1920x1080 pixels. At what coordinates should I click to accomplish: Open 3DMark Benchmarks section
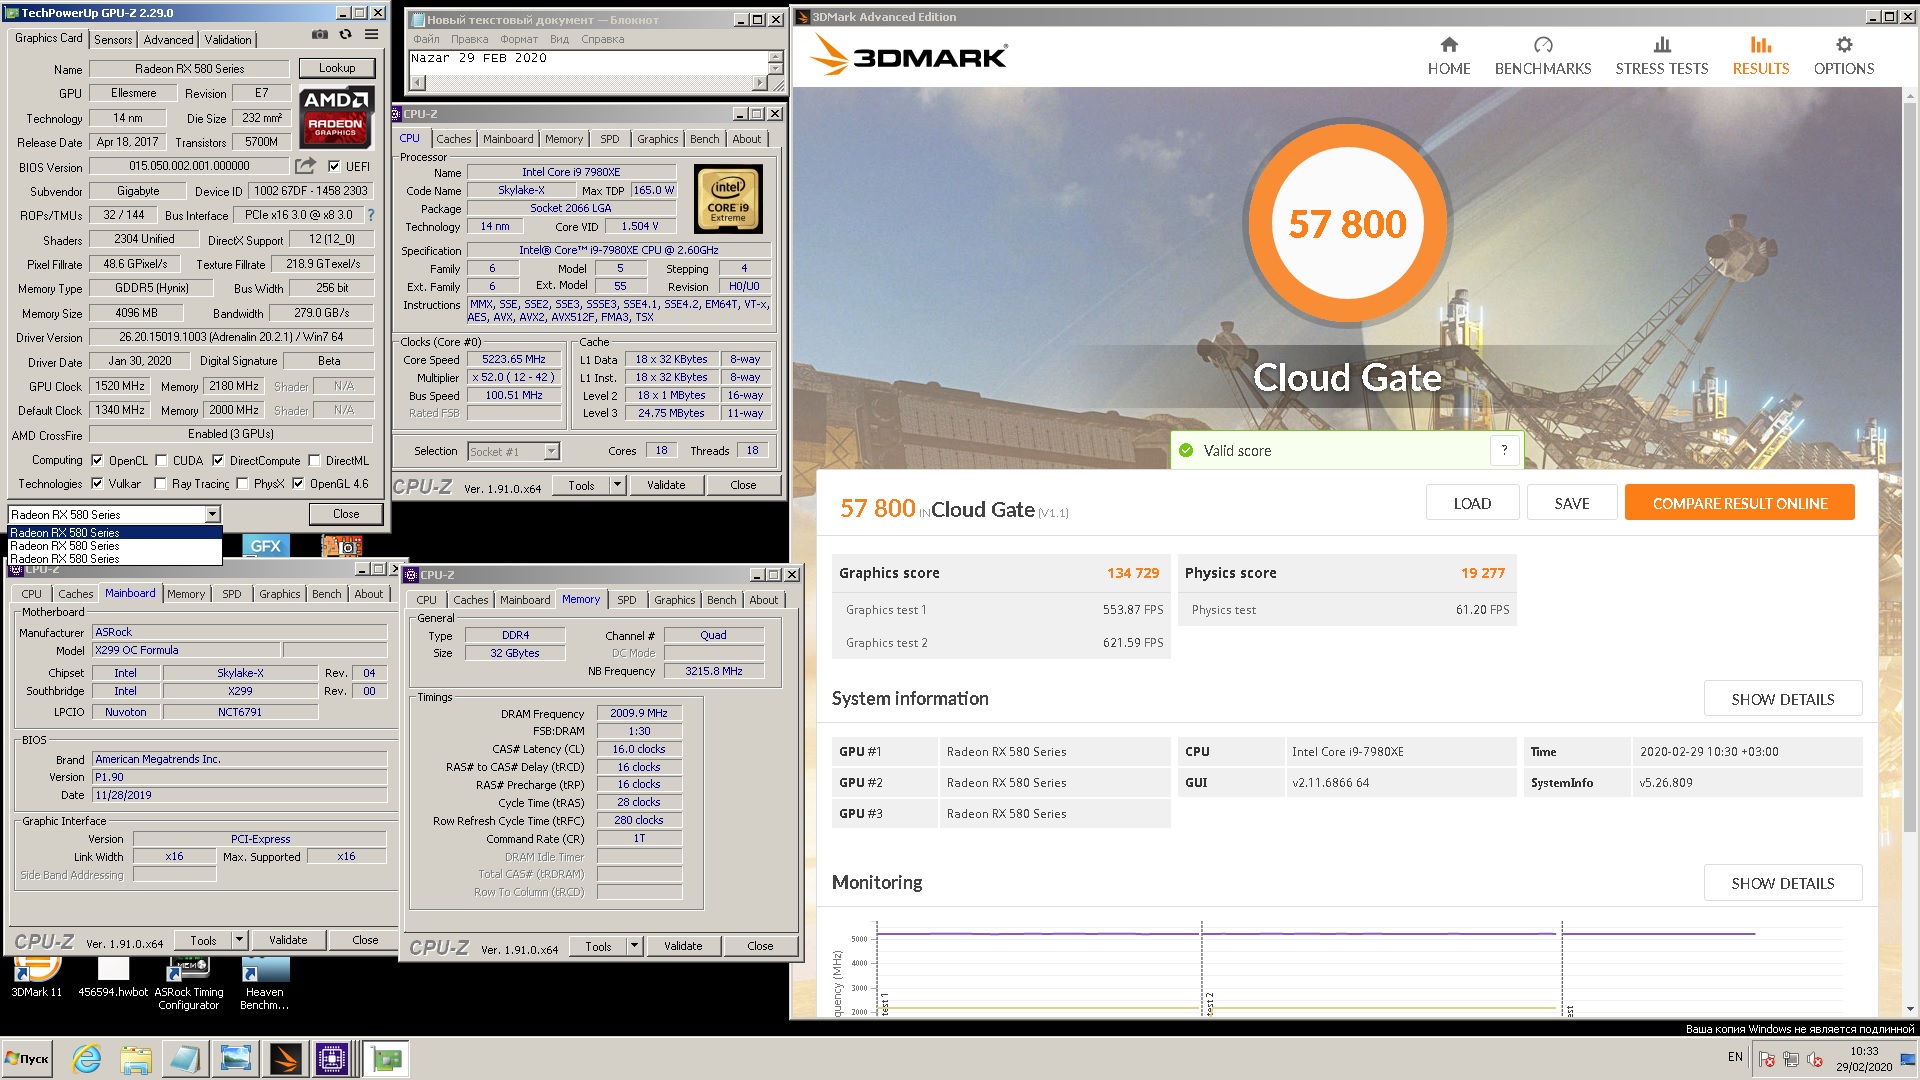coord(1543,56)
